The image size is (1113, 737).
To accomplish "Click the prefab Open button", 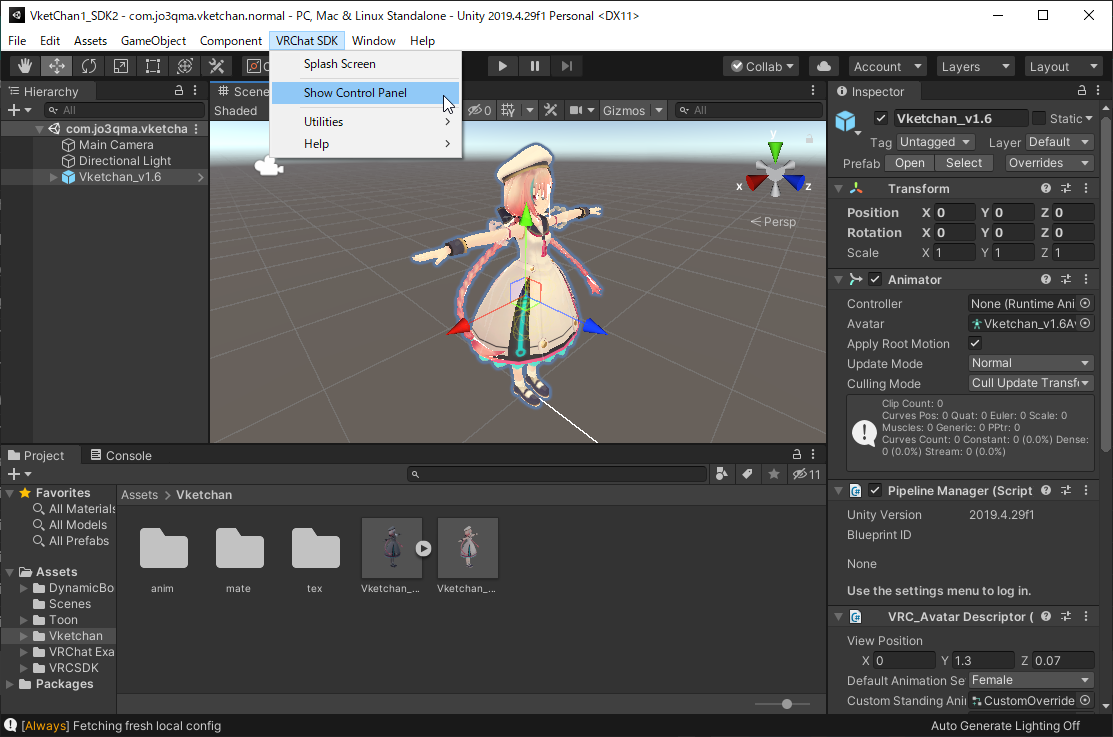I will (910, 163).
